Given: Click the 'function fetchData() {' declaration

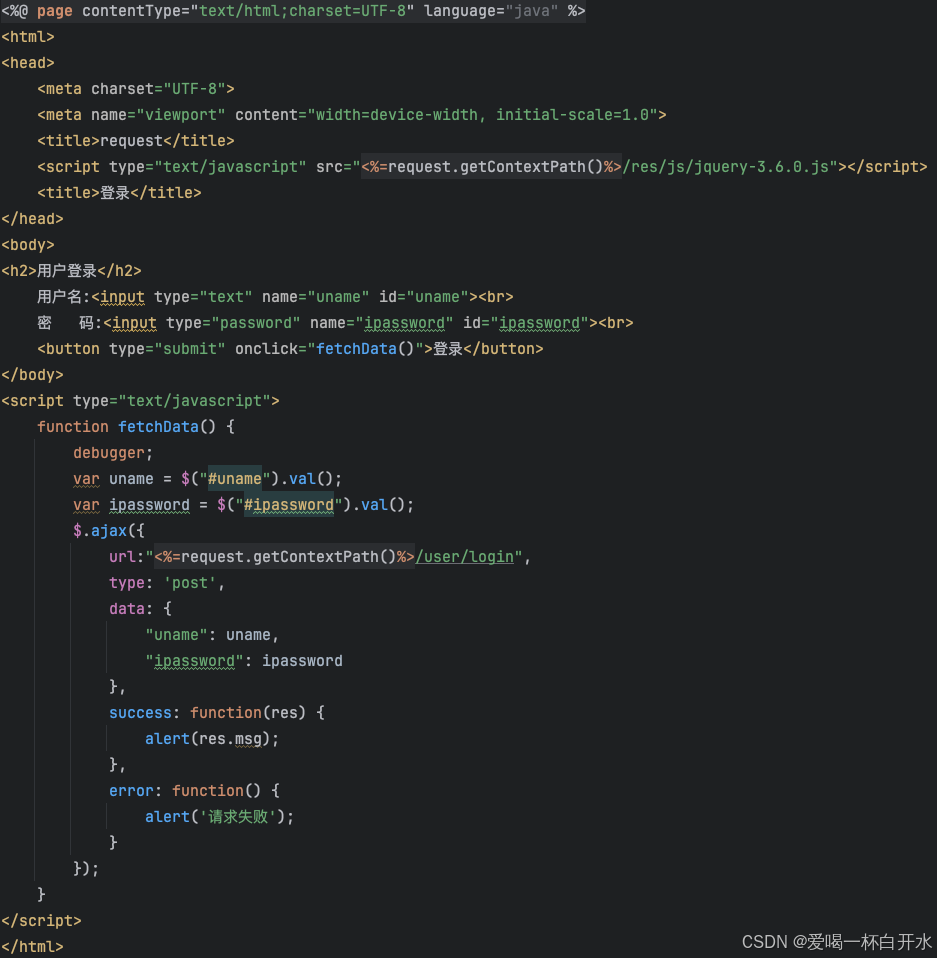Looking at the screenshot, I should tap(136, 426).
